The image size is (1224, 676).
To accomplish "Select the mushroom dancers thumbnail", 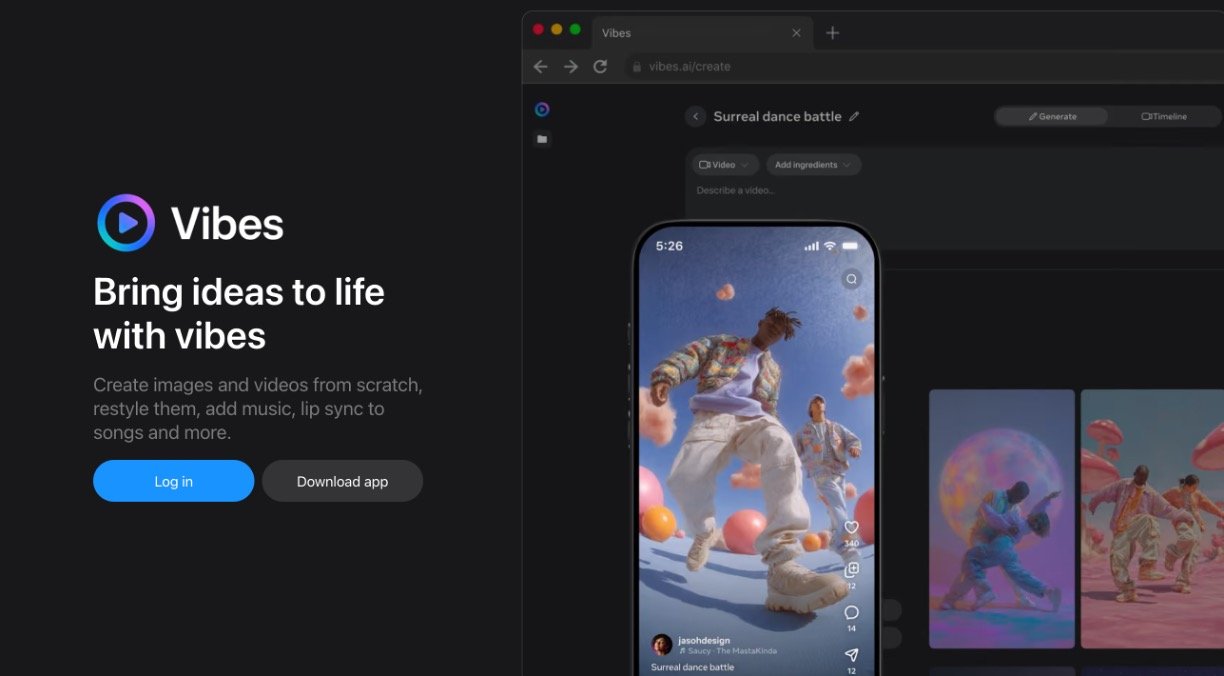I will click(1152, 519).
